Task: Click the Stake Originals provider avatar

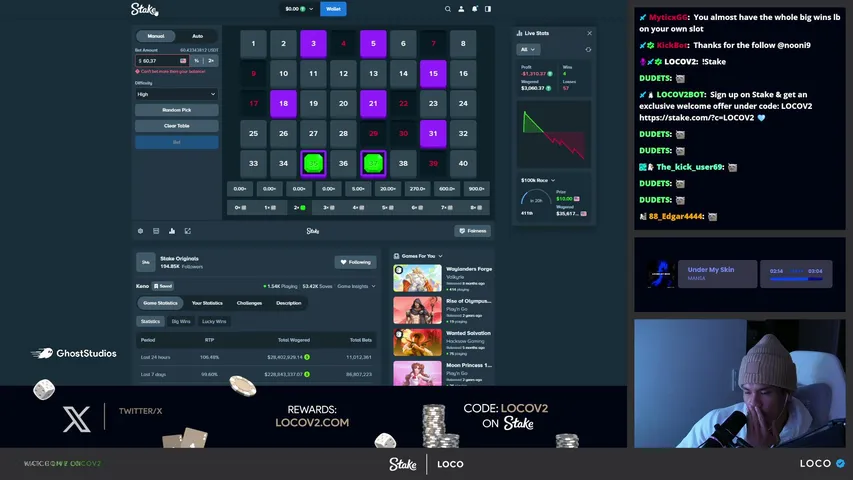Action: point(146,262)
